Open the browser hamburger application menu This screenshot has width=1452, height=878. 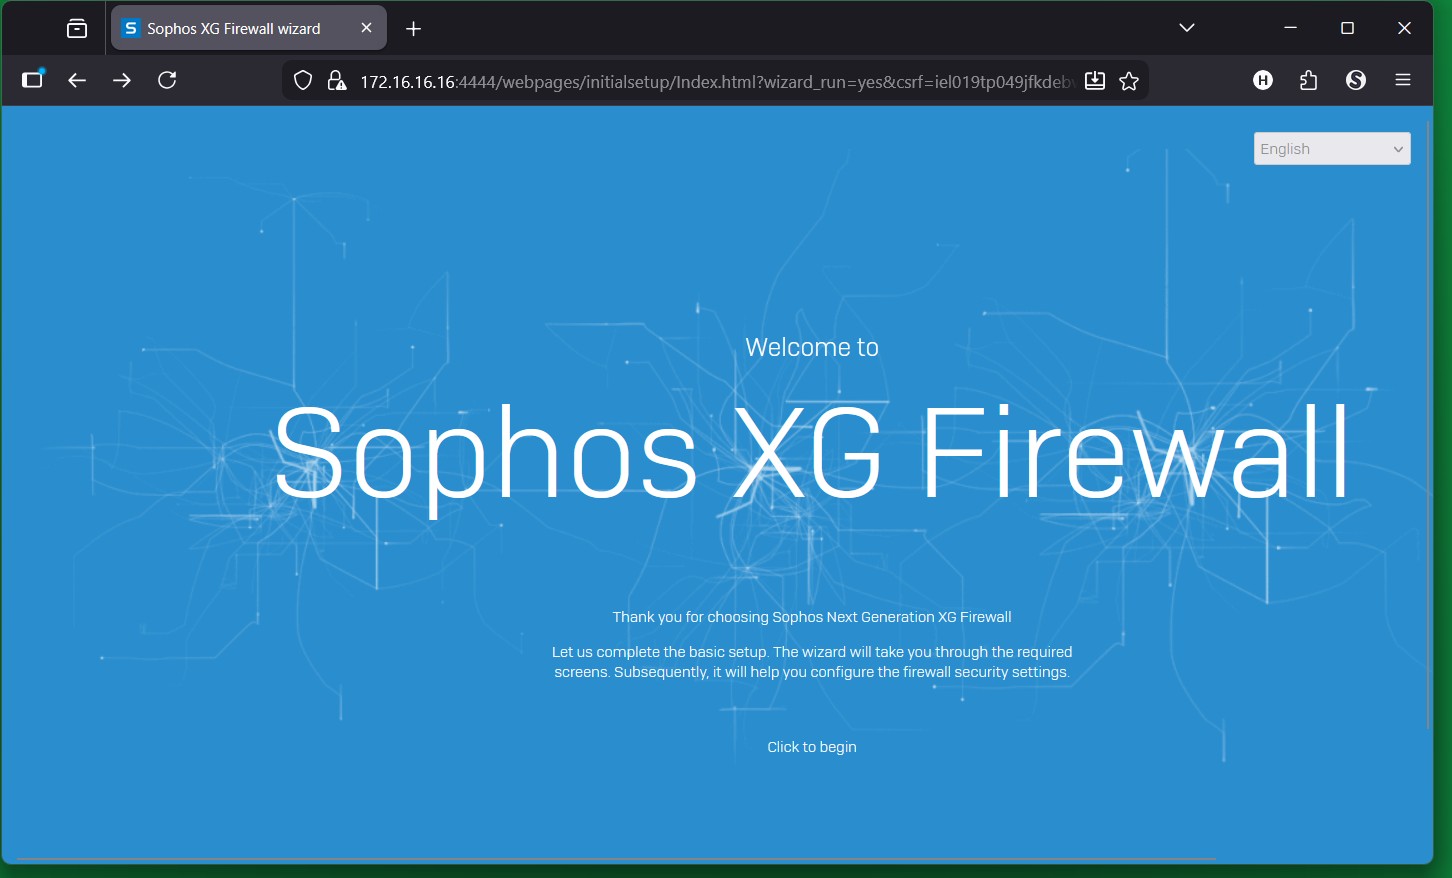(x=1403, y=80)
